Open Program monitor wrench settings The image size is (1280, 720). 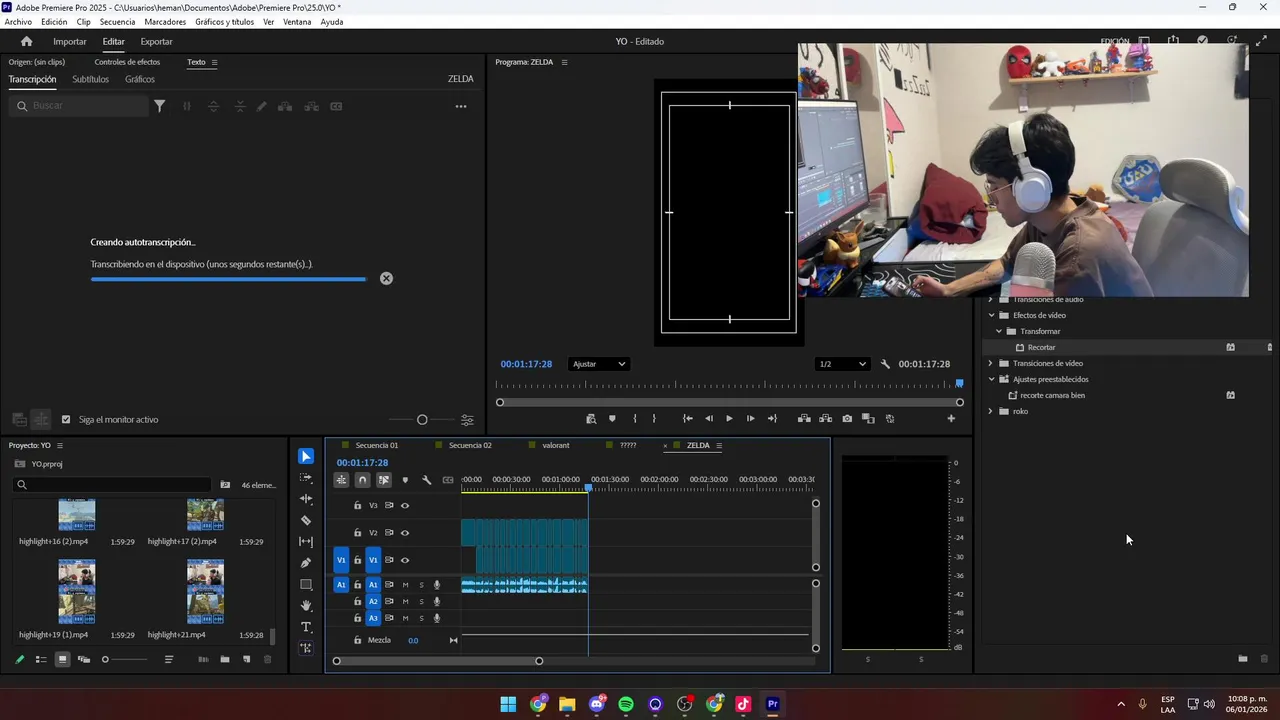tap(885, 364)
